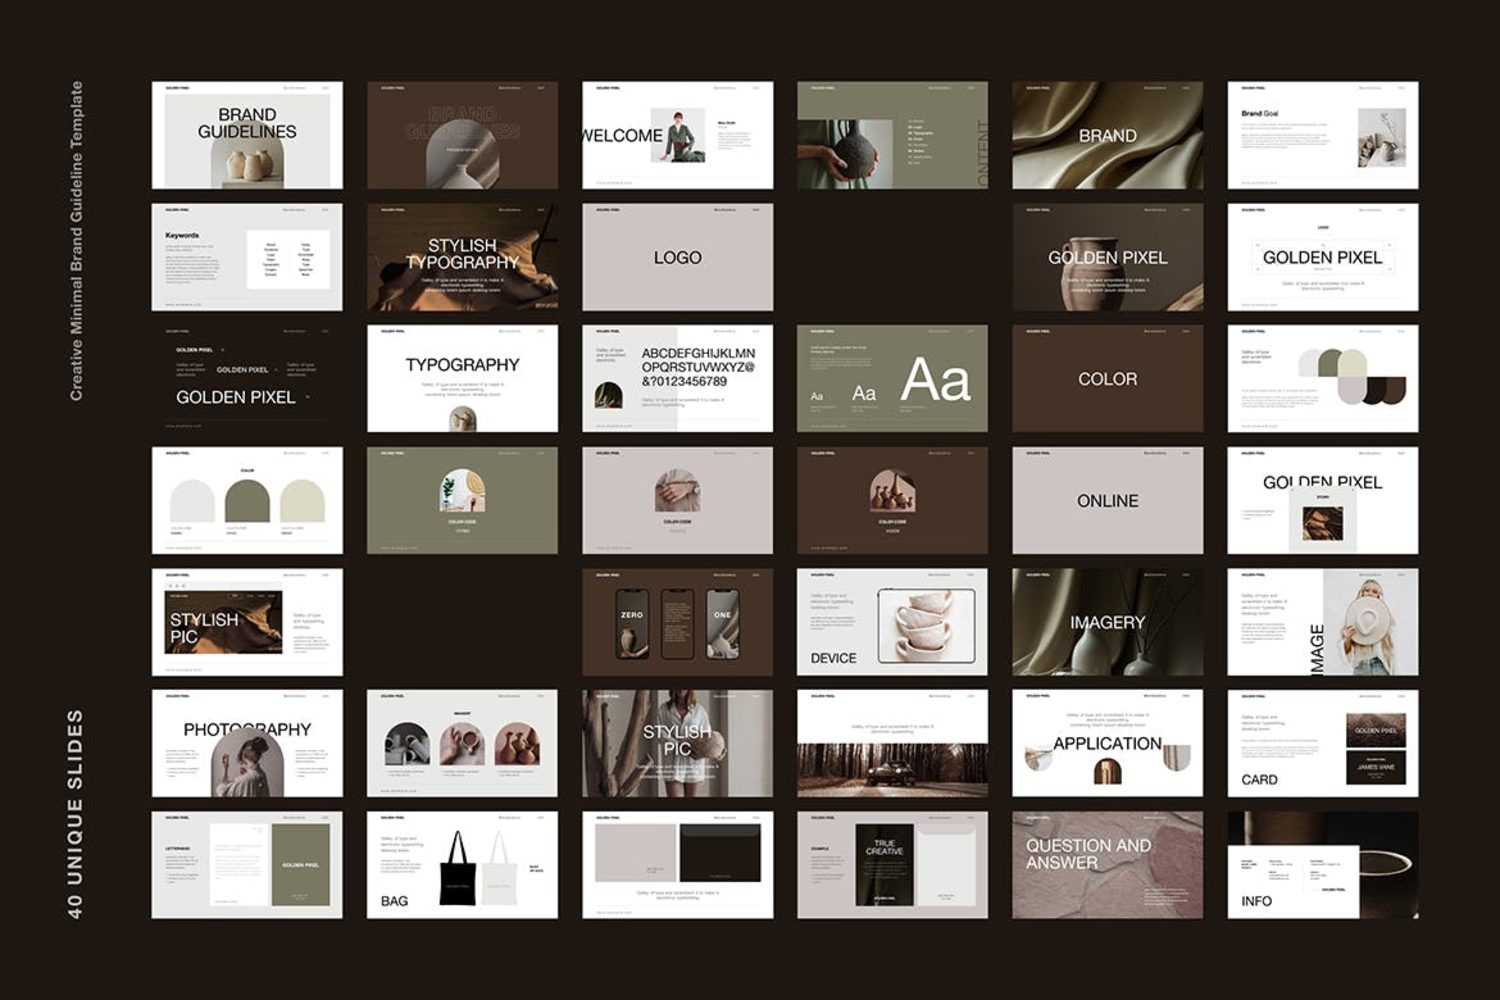Open the GOLDEN PIXEL social post slide
Screen dimensions: 1500x1000
(x=1323, y=500)
